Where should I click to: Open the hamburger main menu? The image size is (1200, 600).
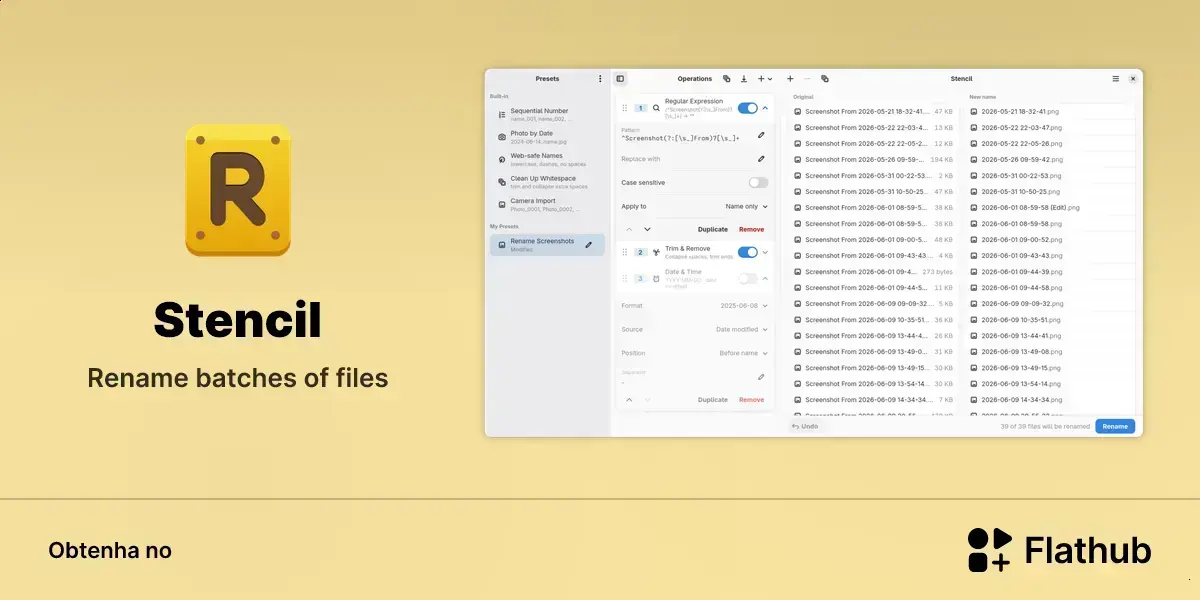[x=1116, y=78]
